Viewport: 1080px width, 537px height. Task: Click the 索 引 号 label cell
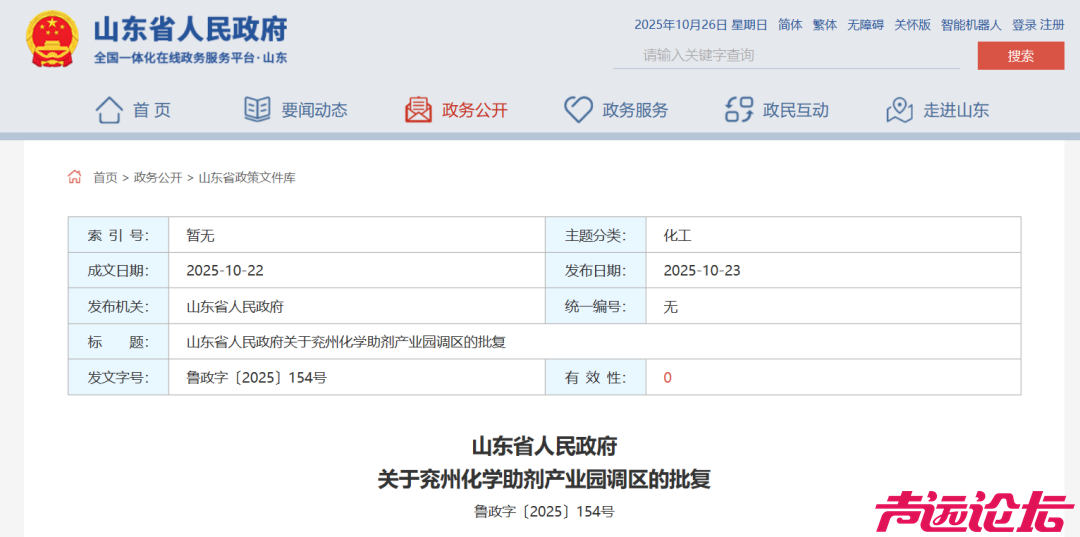[118, 235]
